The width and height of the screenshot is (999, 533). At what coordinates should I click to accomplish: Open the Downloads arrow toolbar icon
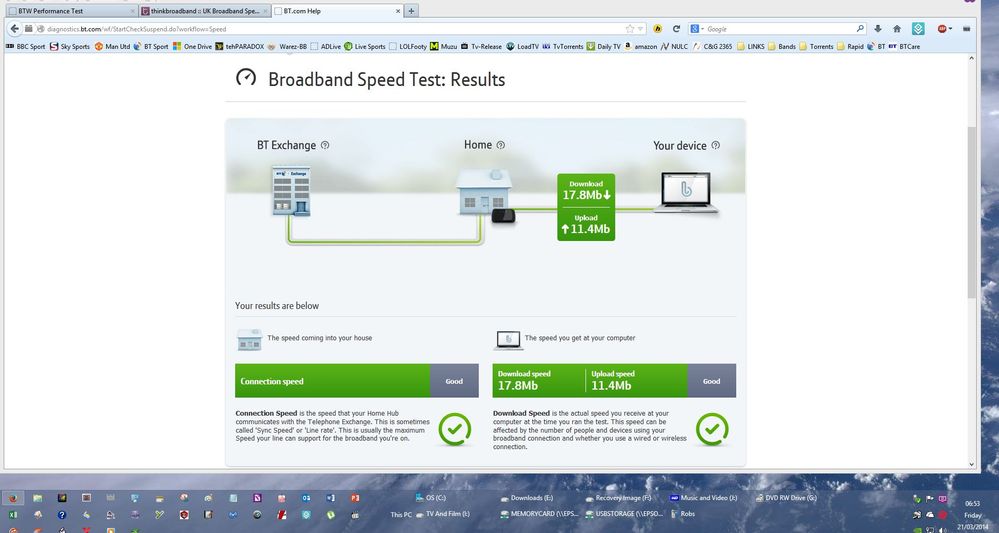[x=877, y=29]
